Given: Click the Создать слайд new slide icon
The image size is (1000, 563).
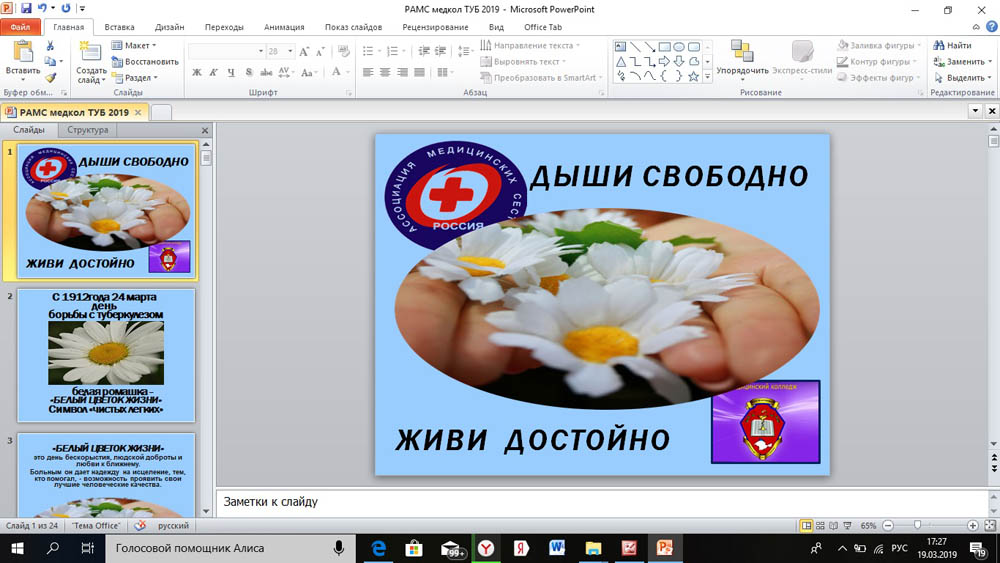Looking at the screenshot, I should 91,62.
